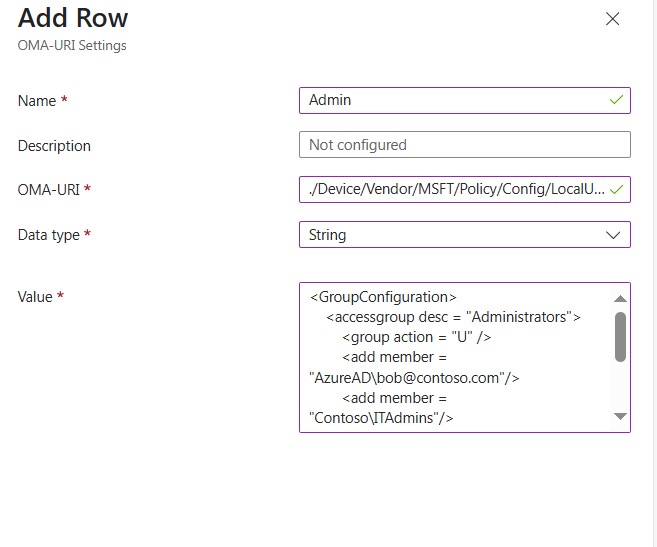The height and width of the screenshot is (547, 657).
Task: Click the Value scrollbar thumb
Action: click(x=620, y=336)
